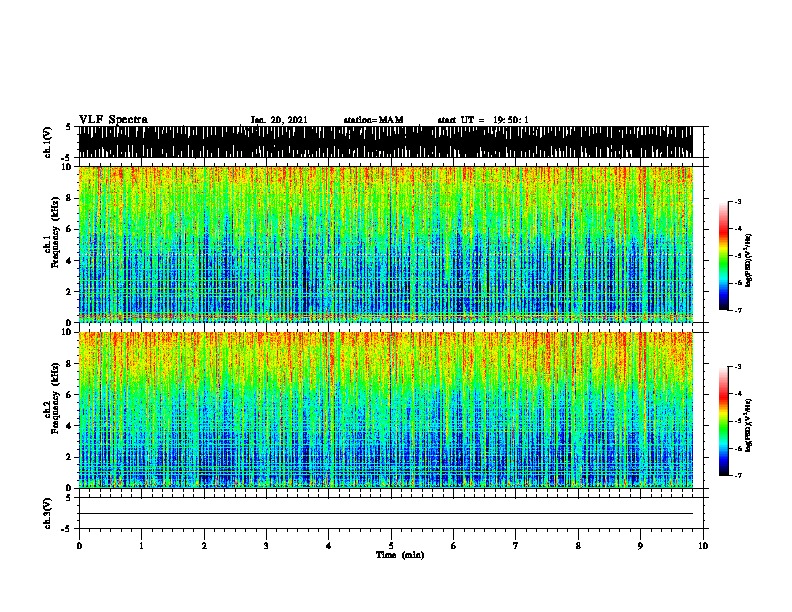
Task: Click the ch.3(V) axis label
Action: [x=48, y=513]
